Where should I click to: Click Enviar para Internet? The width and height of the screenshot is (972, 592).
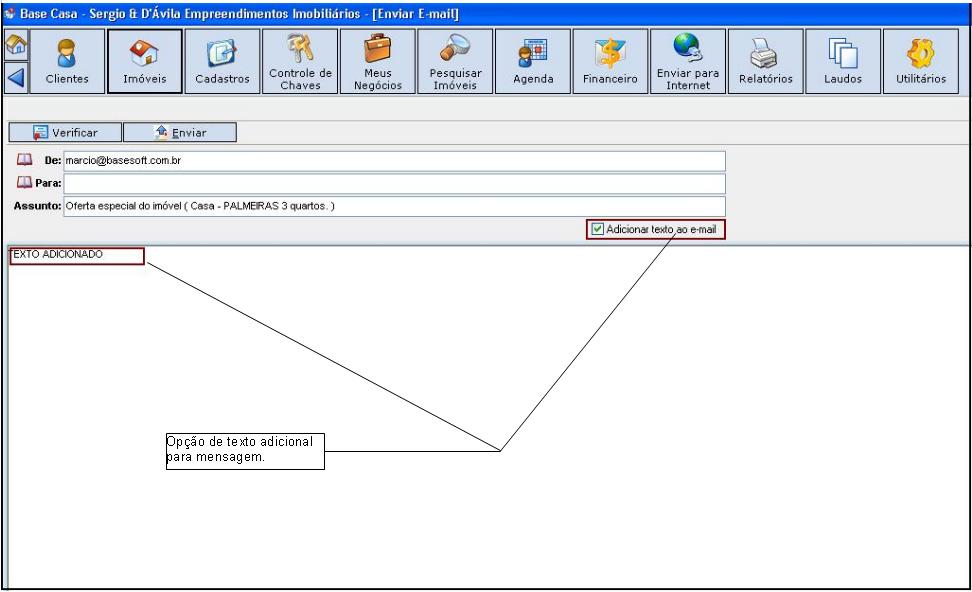(688, 61)
